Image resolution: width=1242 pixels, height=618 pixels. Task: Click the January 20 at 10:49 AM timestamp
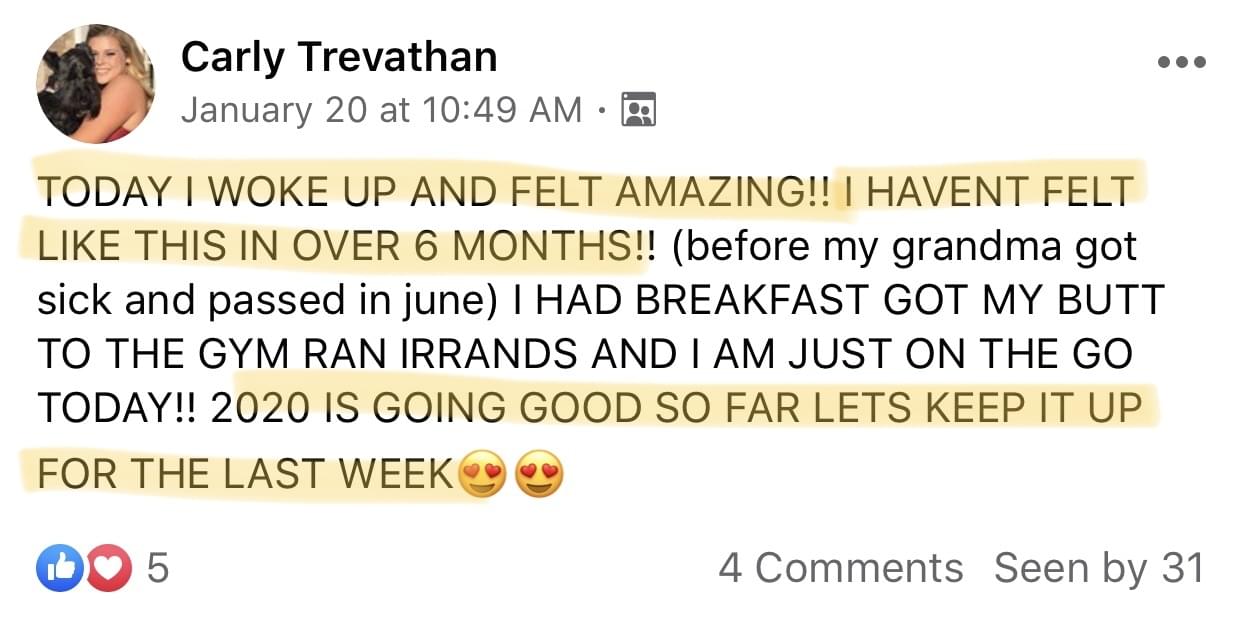click(381, 109)
